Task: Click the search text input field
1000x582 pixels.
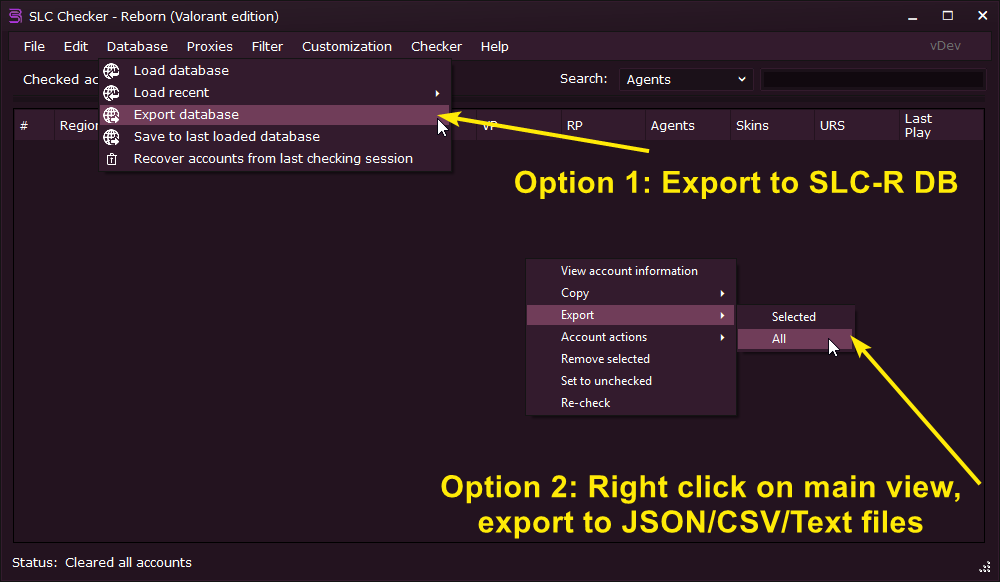Action: 873,80
